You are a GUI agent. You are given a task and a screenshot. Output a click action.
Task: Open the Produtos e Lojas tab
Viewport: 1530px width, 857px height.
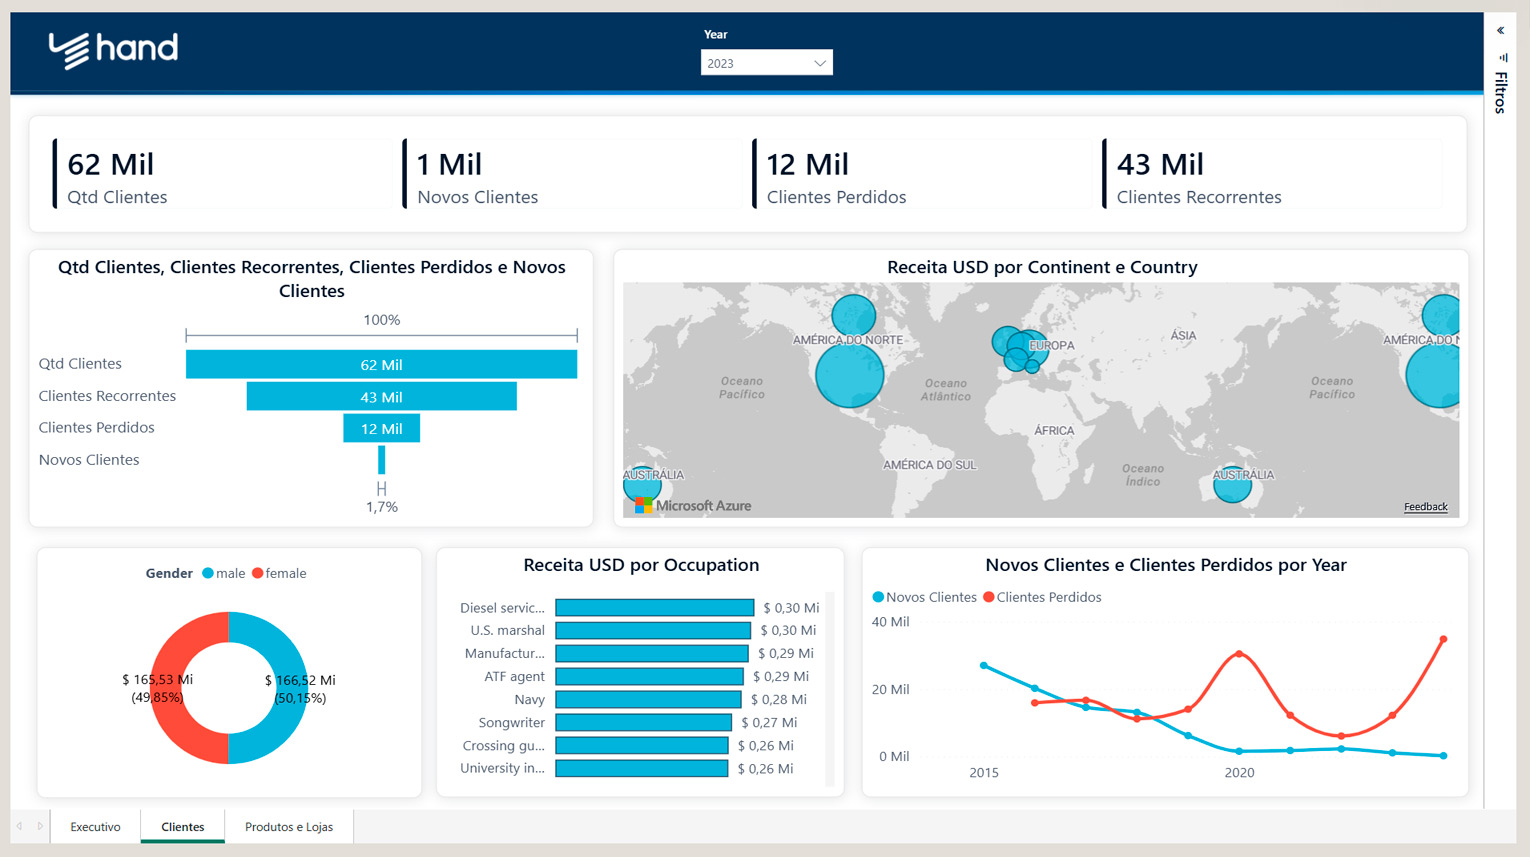tap(289, 827)
